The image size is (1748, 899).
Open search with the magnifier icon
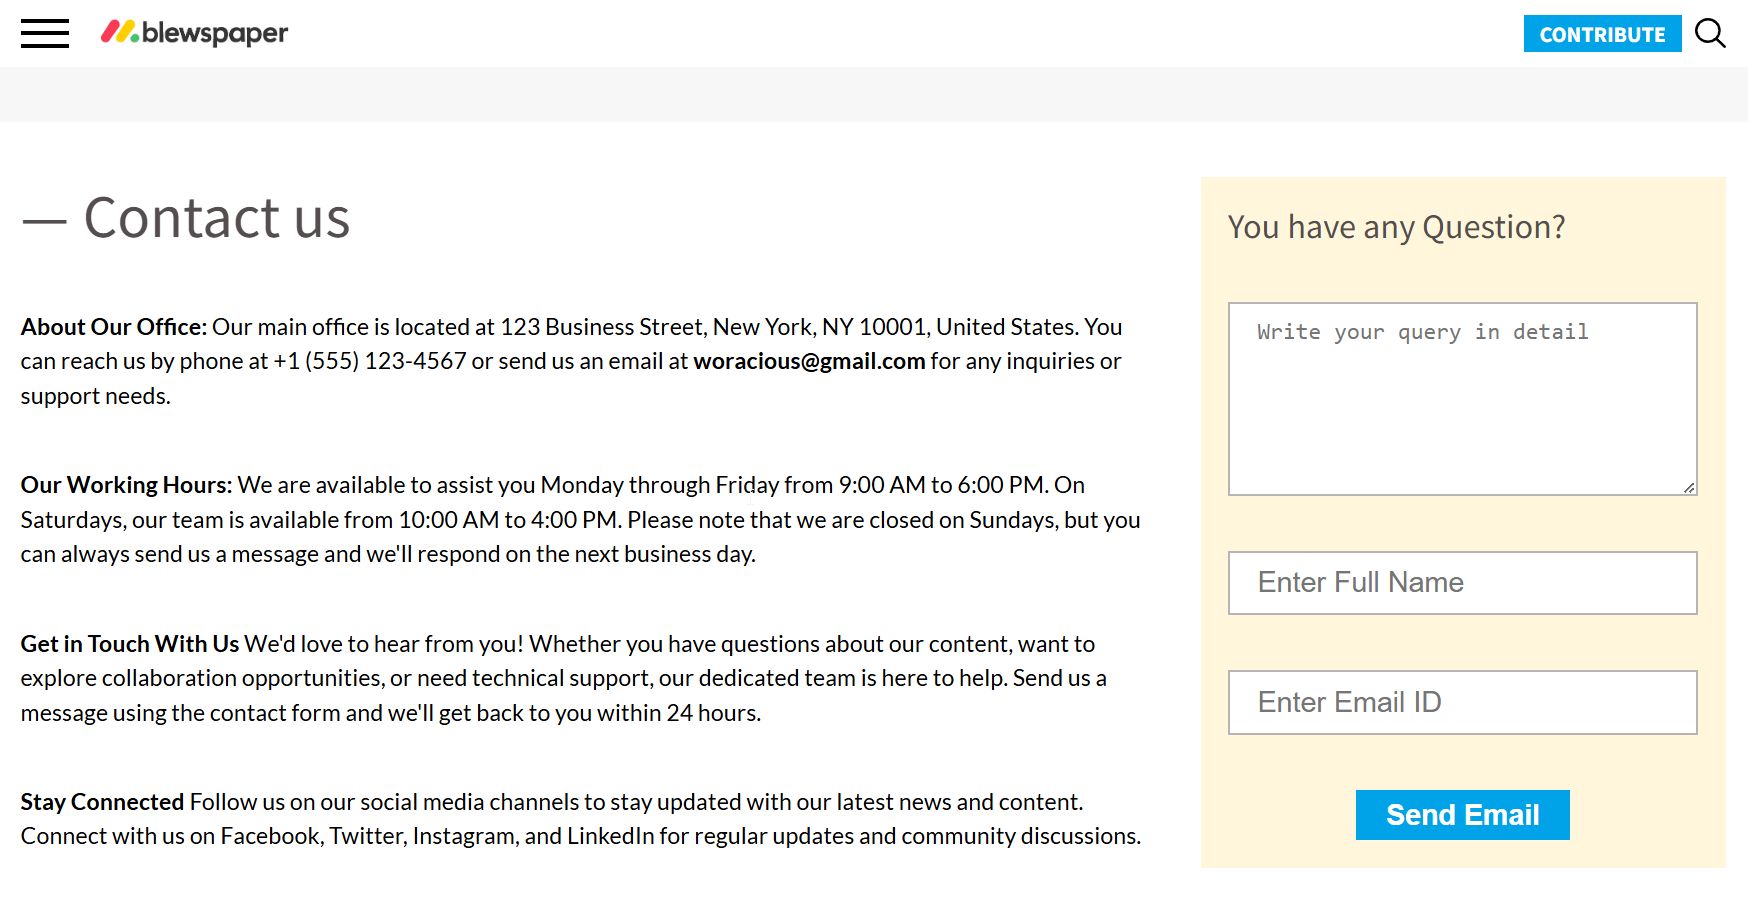(x=1710, y=34)
